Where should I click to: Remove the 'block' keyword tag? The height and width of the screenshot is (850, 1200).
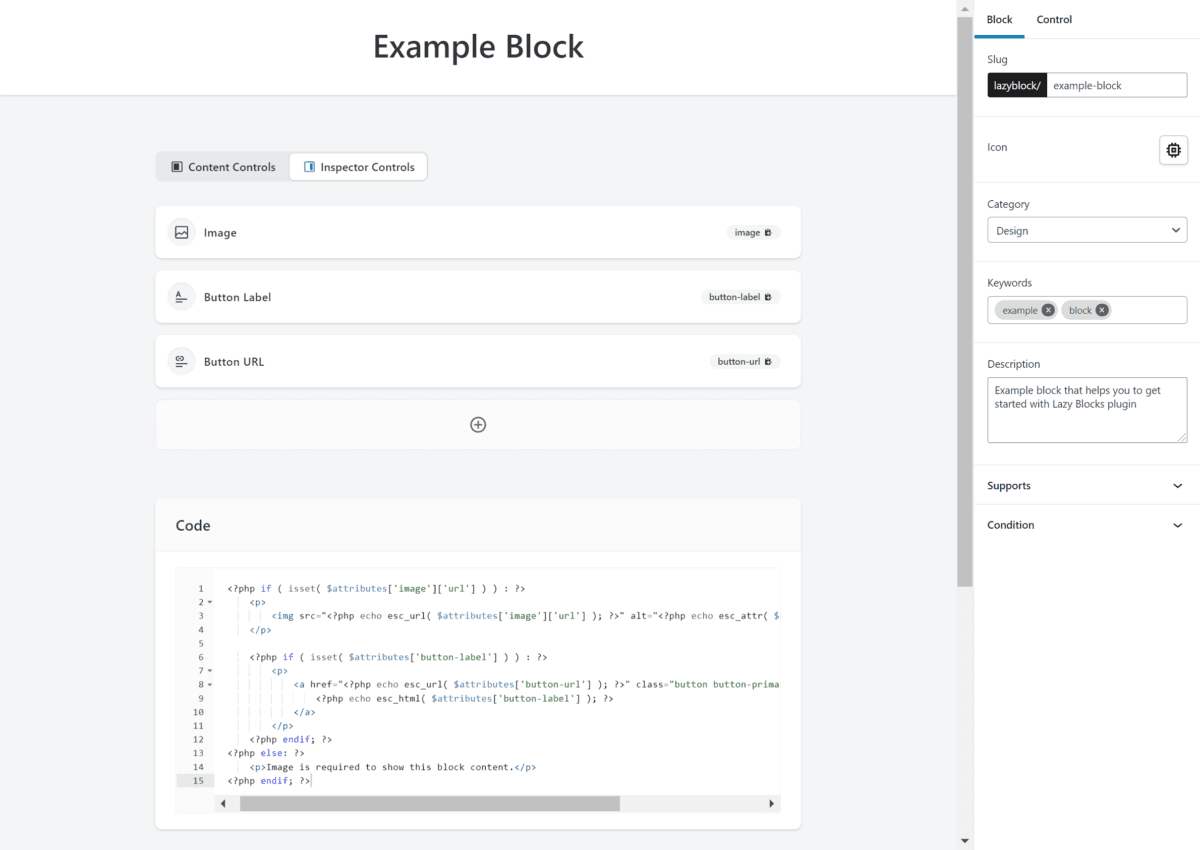coord(1101,310)
